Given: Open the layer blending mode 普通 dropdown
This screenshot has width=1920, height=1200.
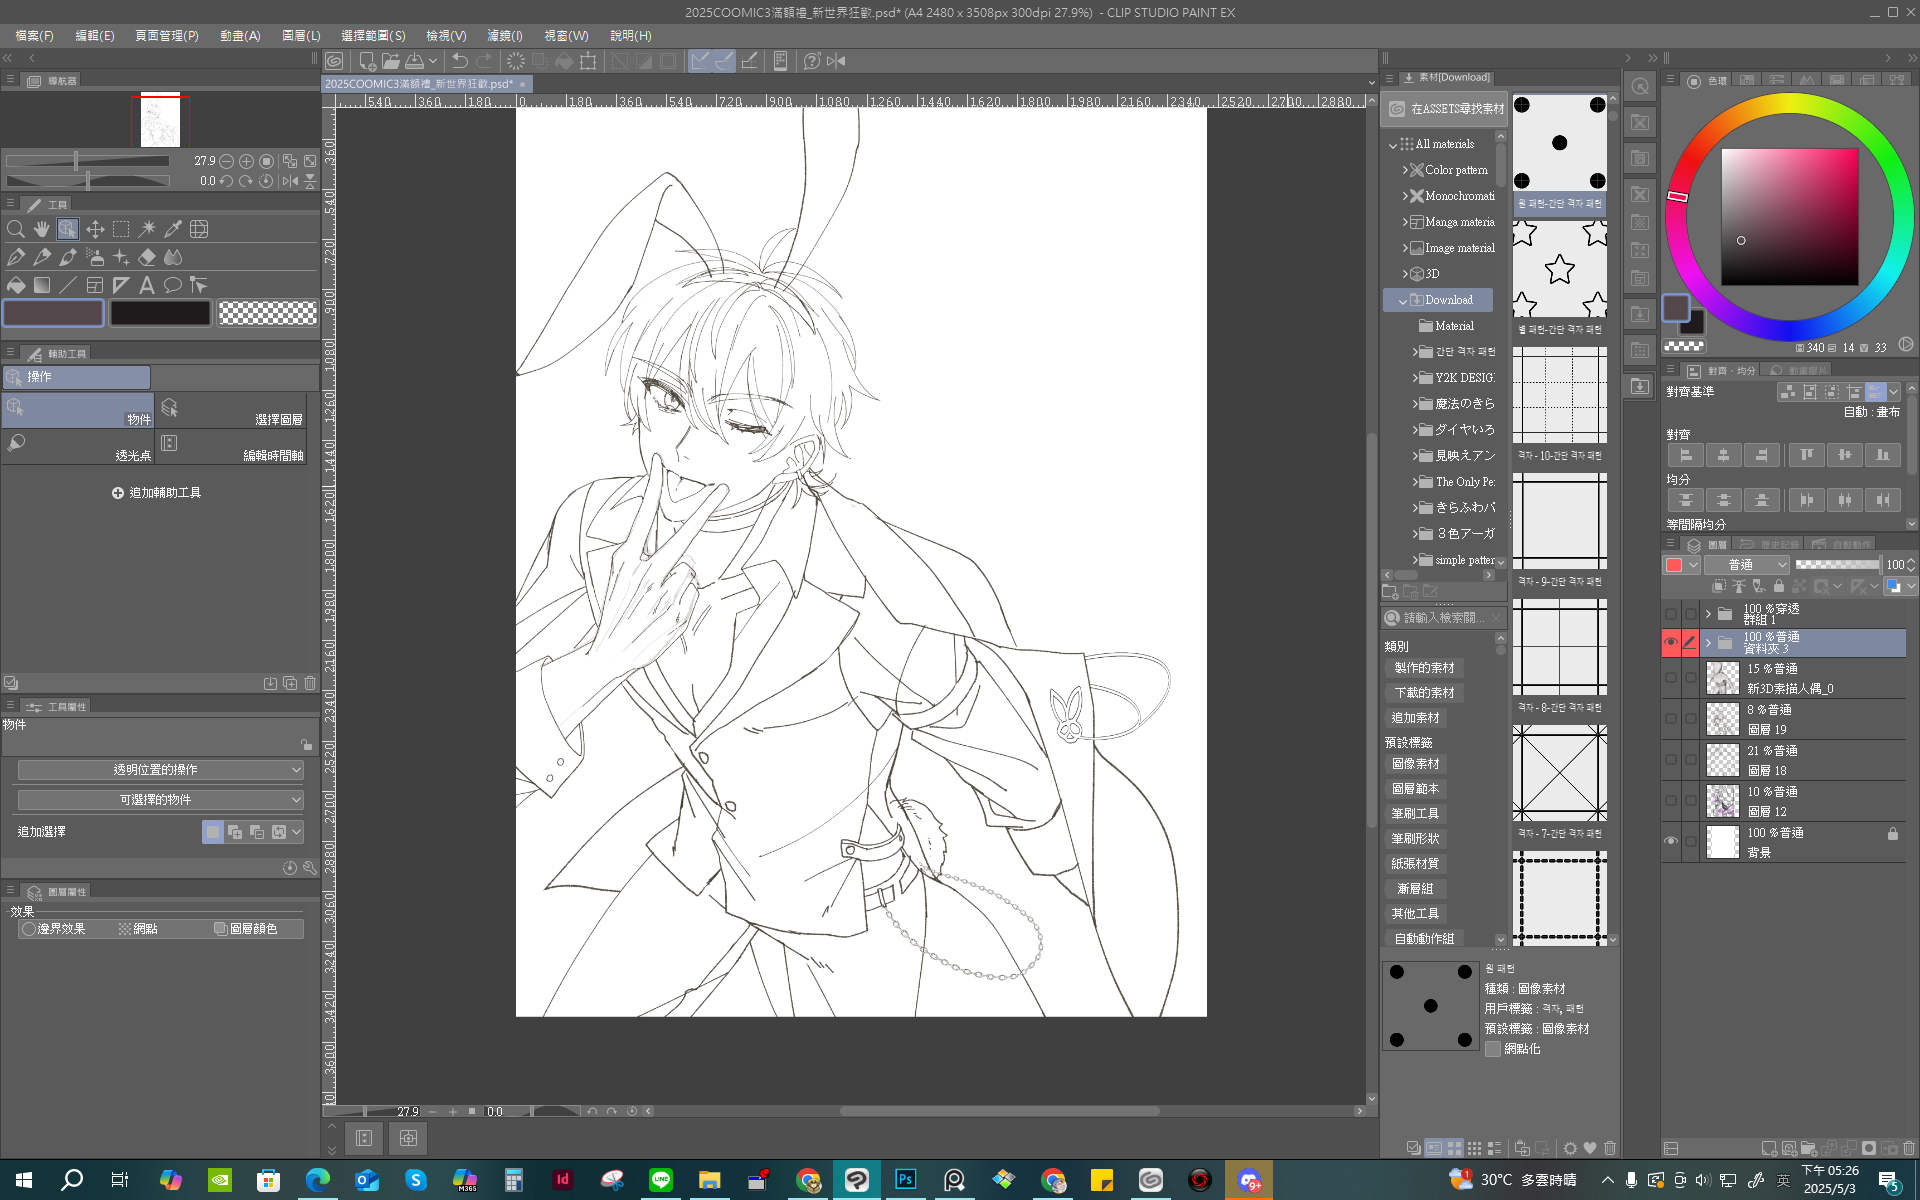Looking at the screenshot, I should 1746,565.
